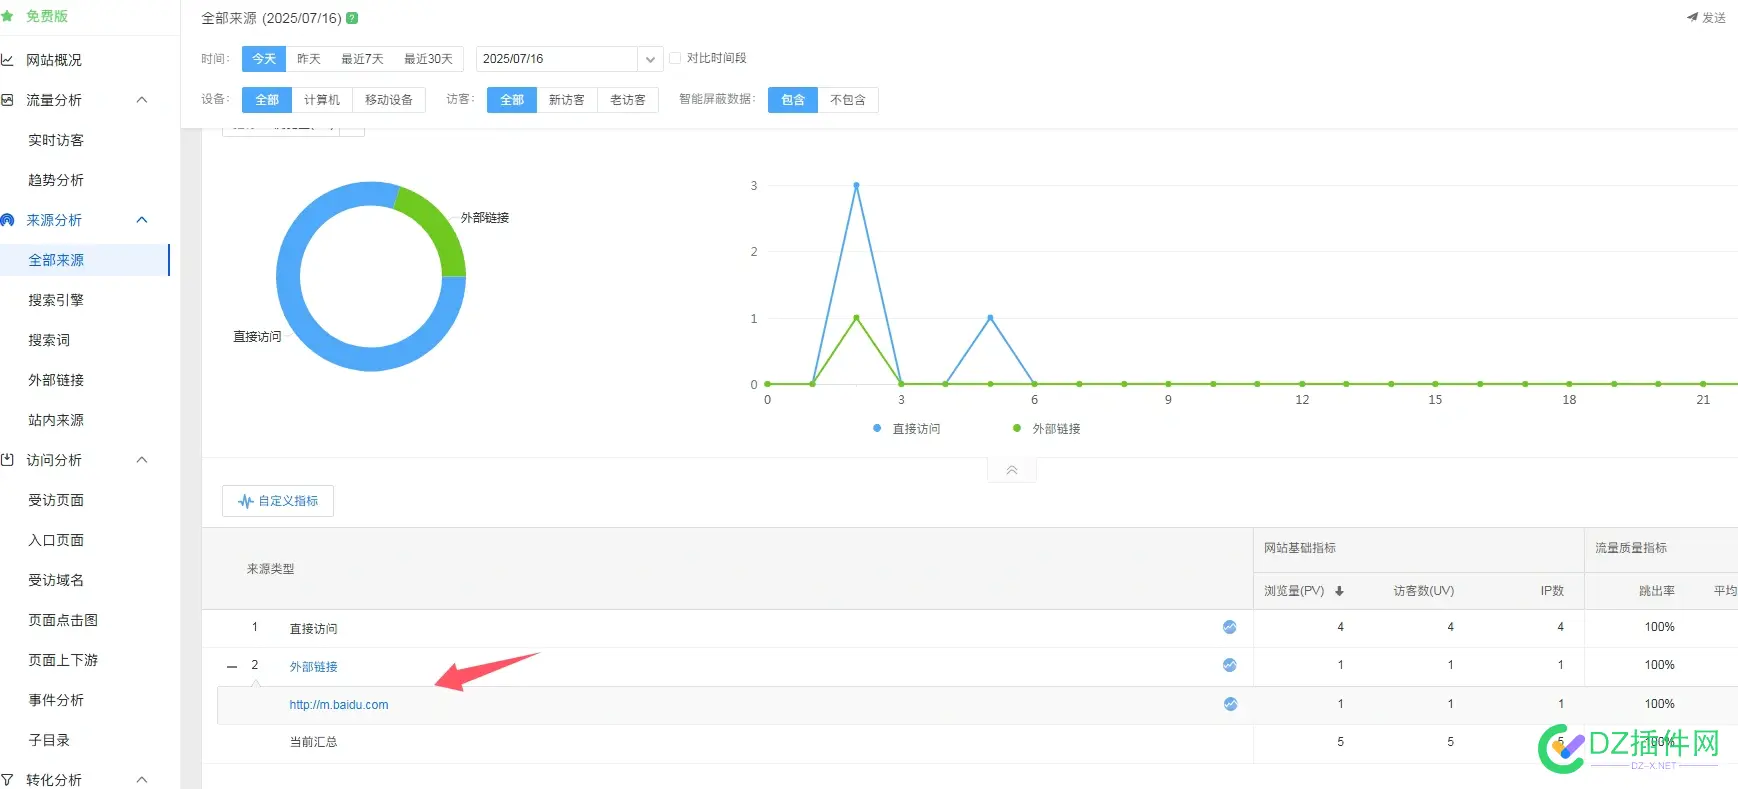Select 不包含 for smart shield data
1738x789 pixels.
coord(848,100)
